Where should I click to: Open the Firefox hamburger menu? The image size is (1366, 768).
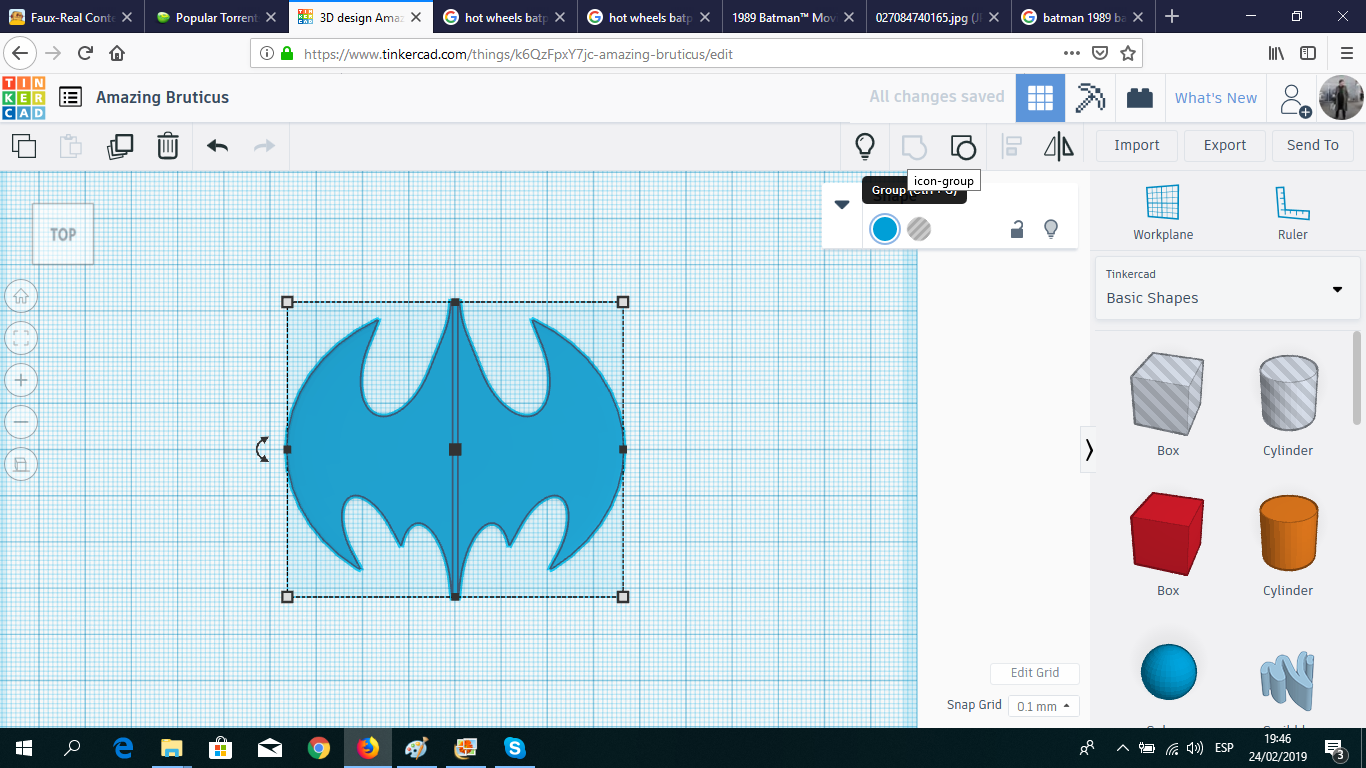click(1346, 53)
